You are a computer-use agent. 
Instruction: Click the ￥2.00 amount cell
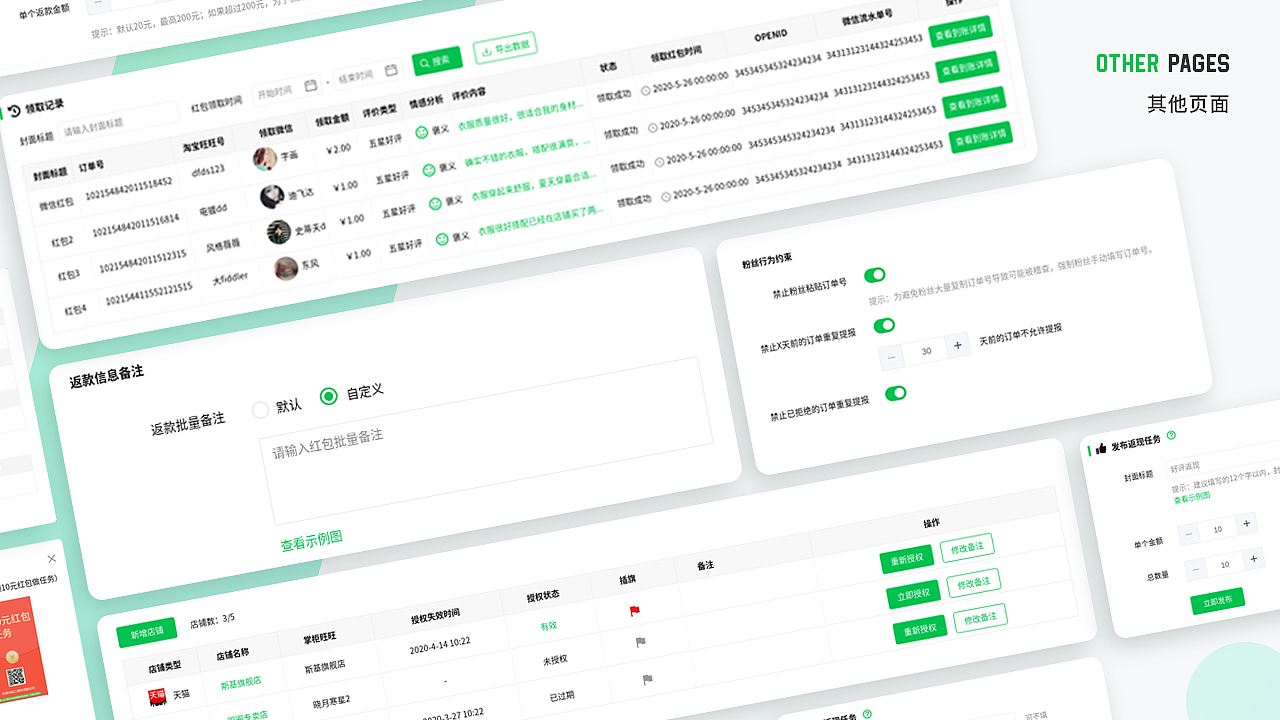click(x=338, y=149)
